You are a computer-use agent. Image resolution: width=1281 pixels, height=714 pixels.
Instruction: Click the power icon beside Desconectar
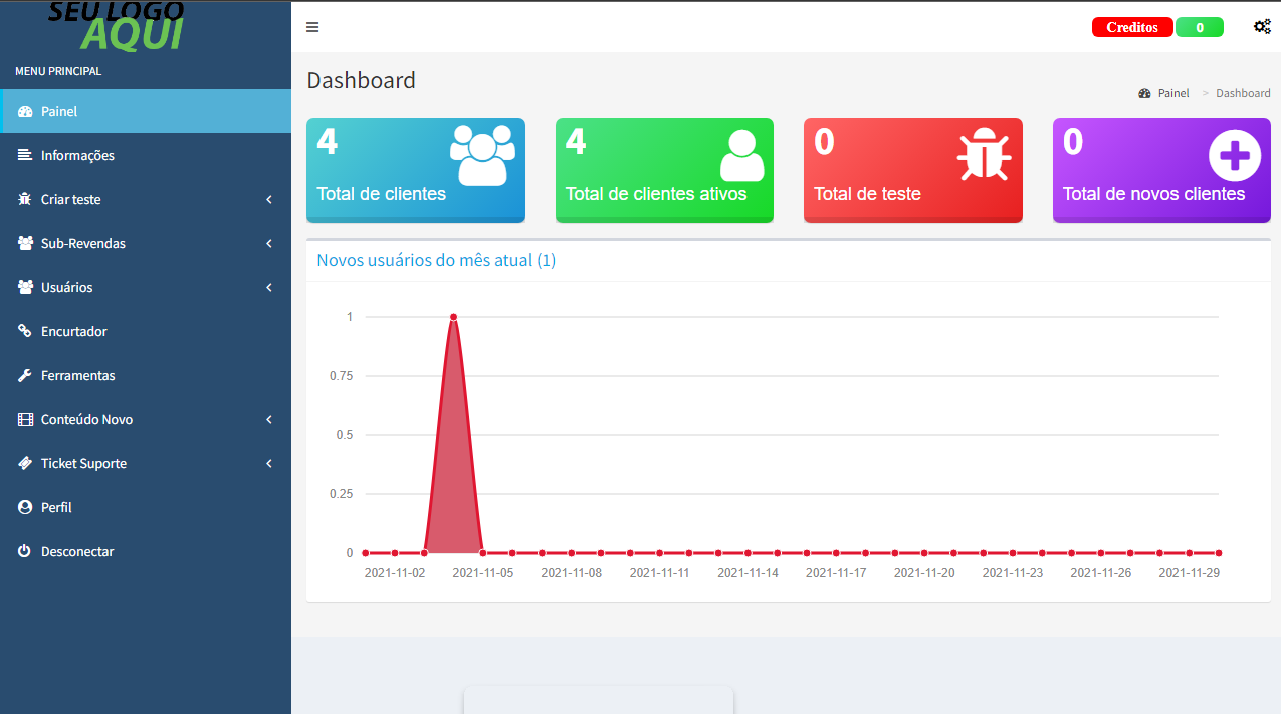tap(25, 551)
